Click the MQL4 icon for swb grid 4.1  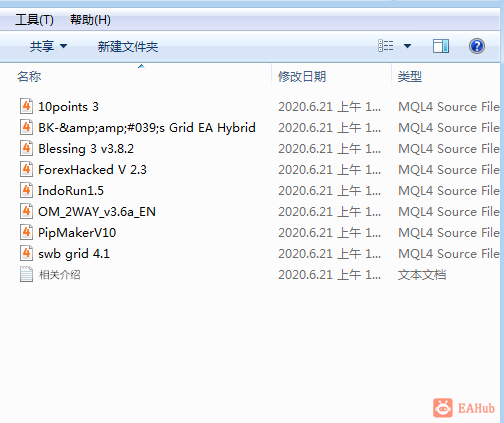26,254
